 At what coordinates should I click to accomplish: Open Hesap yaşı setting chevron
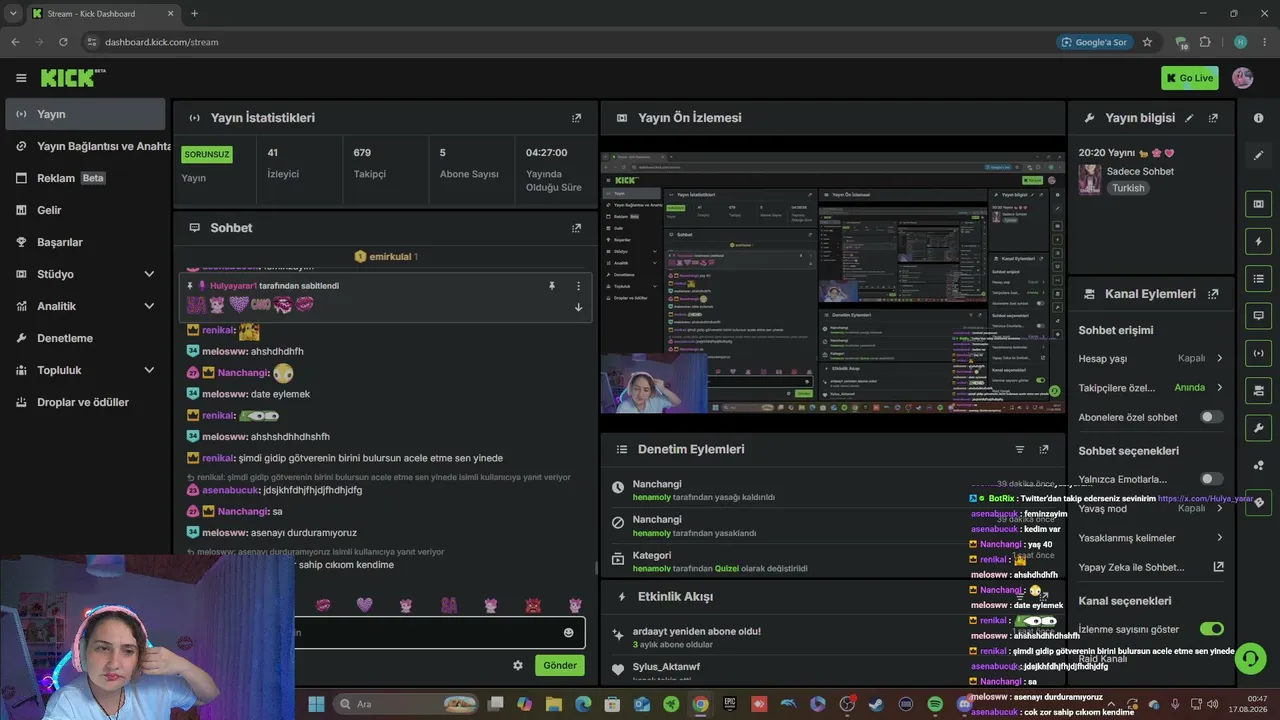(x=1219, y=358)
